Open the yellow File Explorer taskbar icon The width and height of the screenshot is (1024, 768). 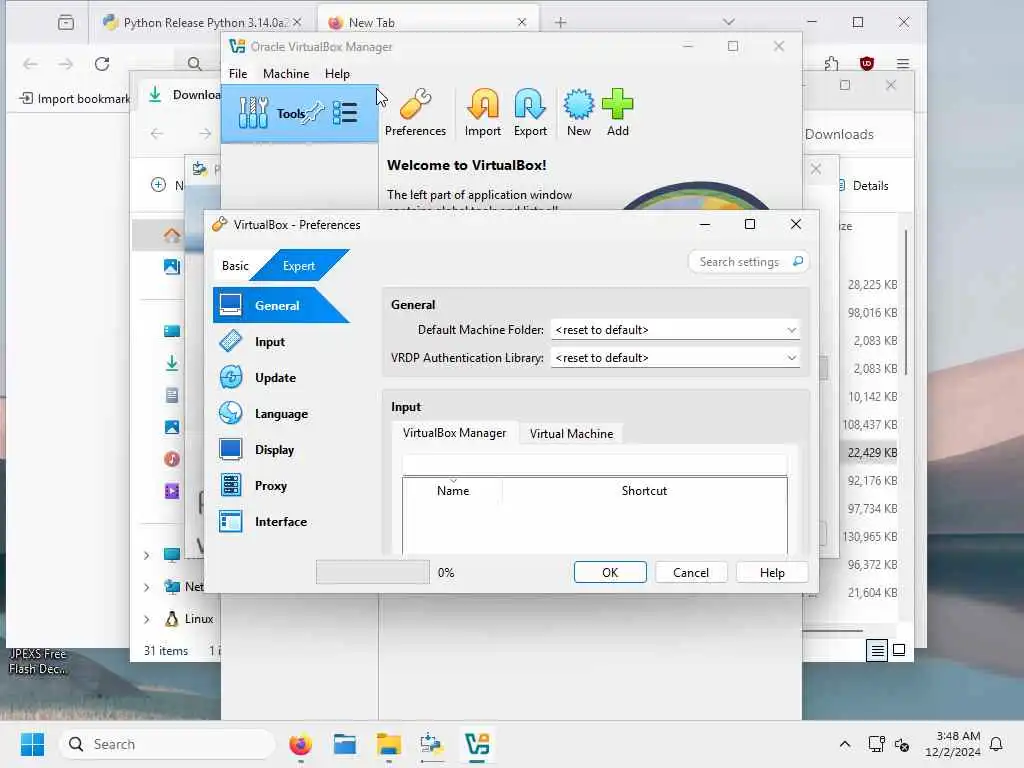click(x=389, y=744)
